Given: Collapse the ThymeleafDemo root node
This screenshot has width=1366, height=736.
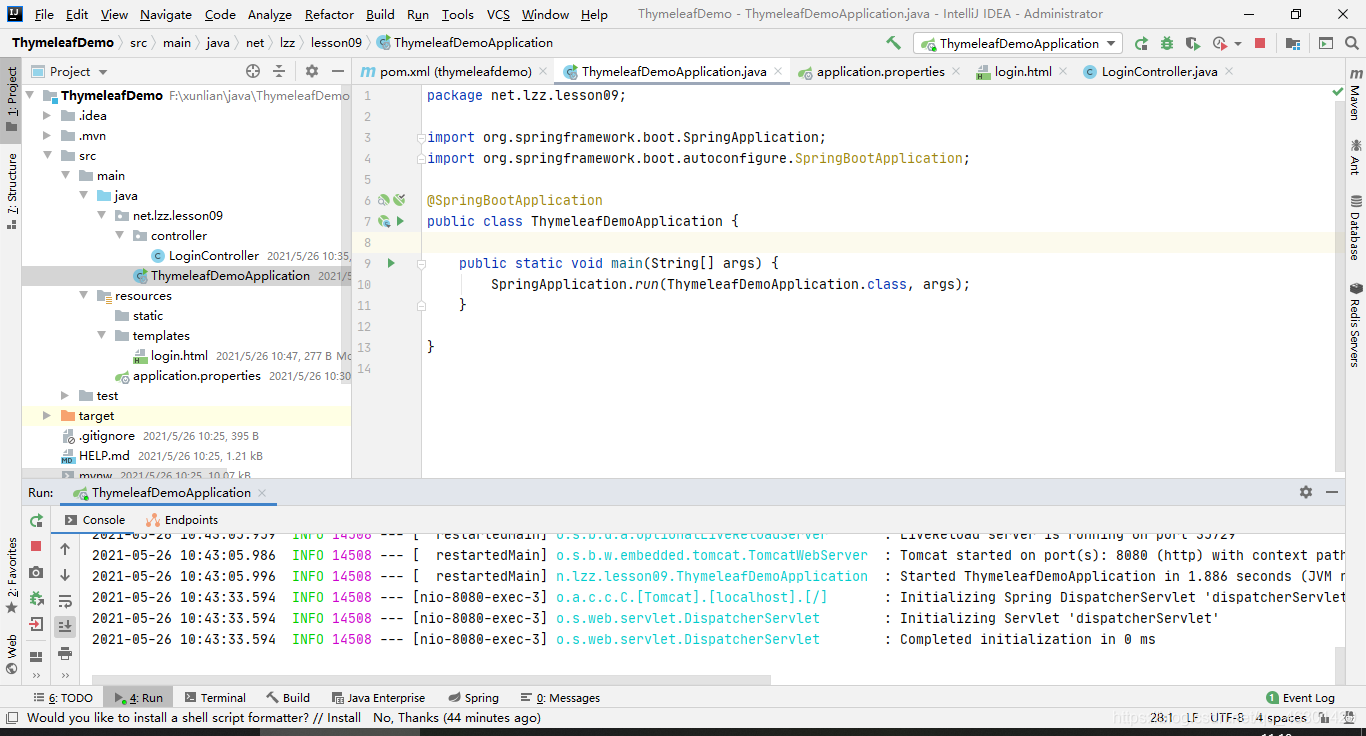Looking at the screenshot, I should pyautogui.click(x=29, y=96).
